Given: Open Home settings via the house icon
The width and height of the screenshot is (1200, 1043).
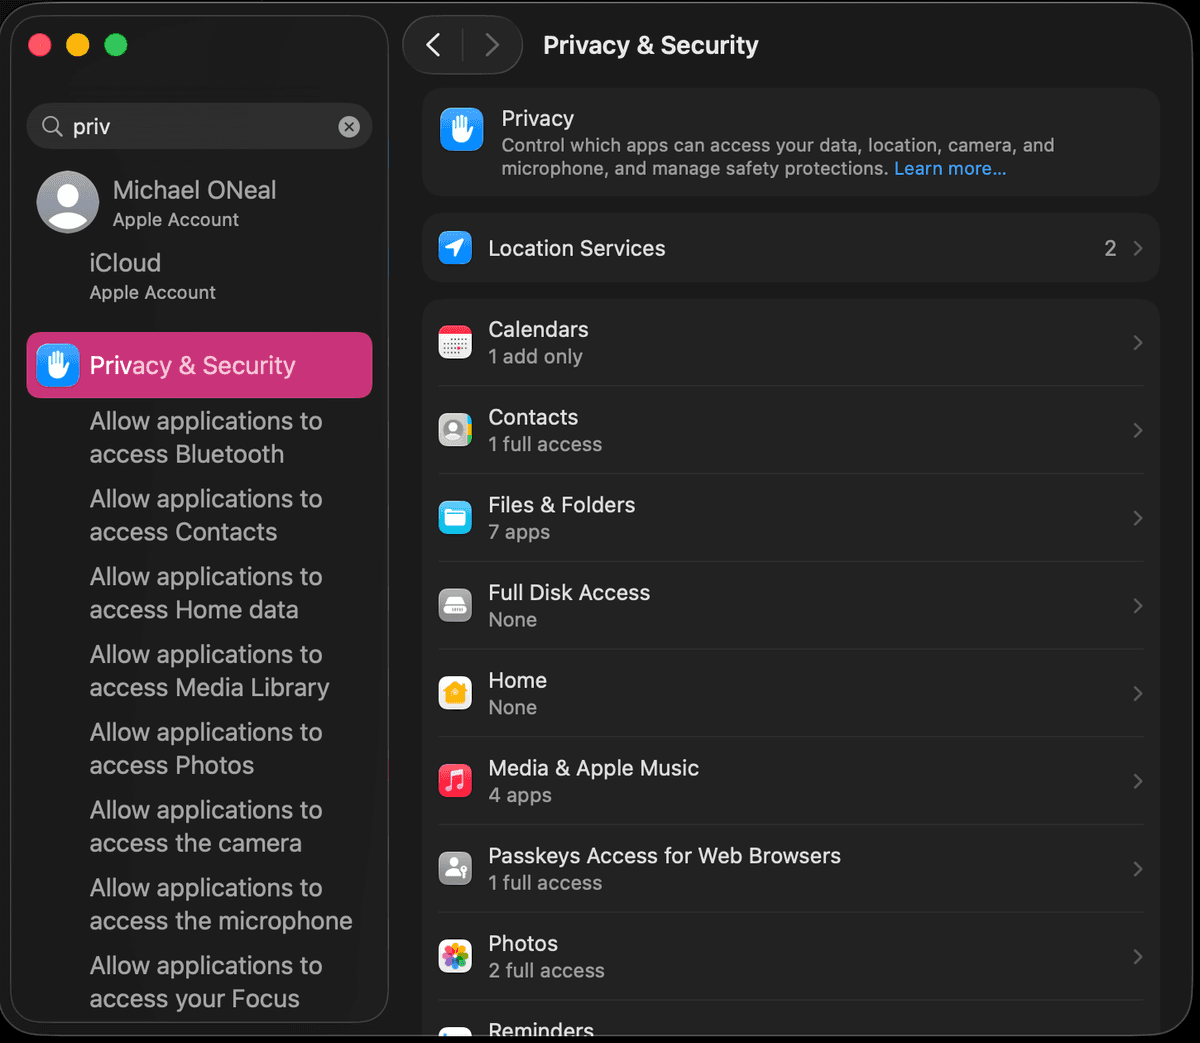Looking at the screenshot, I should tap(455, 693).
